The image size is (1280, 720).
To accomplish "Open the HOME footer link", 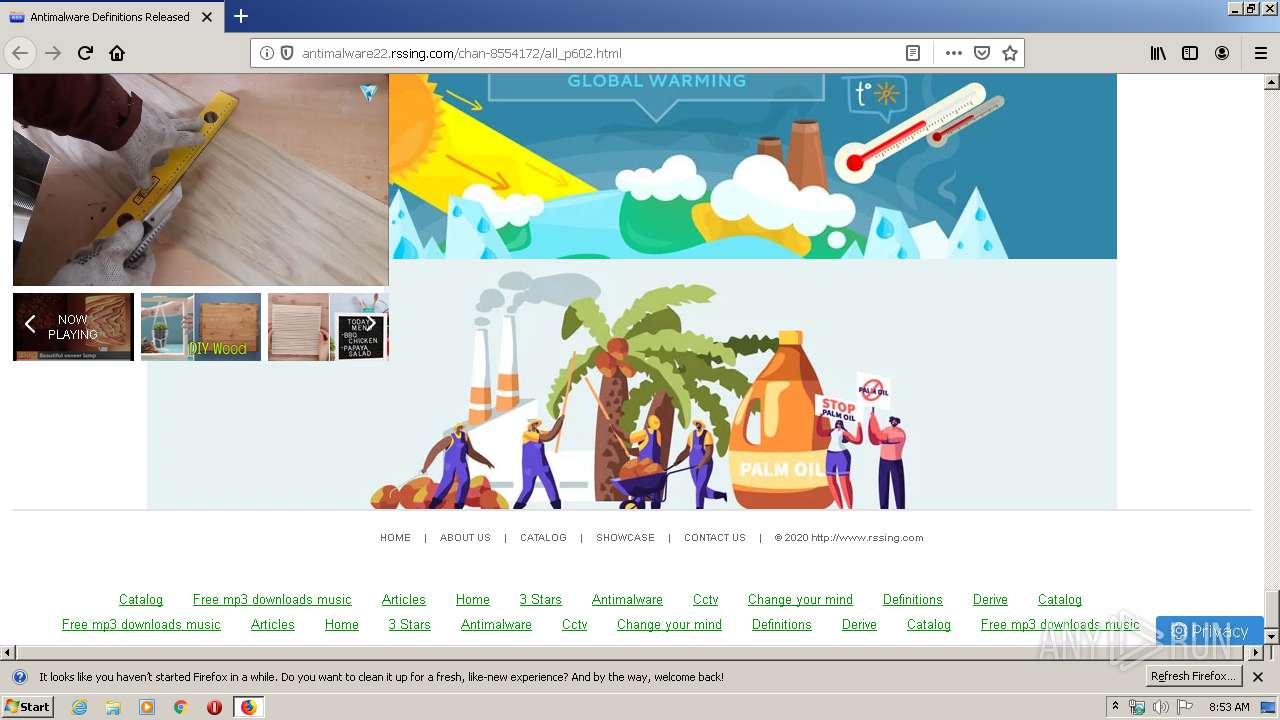I will click(x=395, y=538).
